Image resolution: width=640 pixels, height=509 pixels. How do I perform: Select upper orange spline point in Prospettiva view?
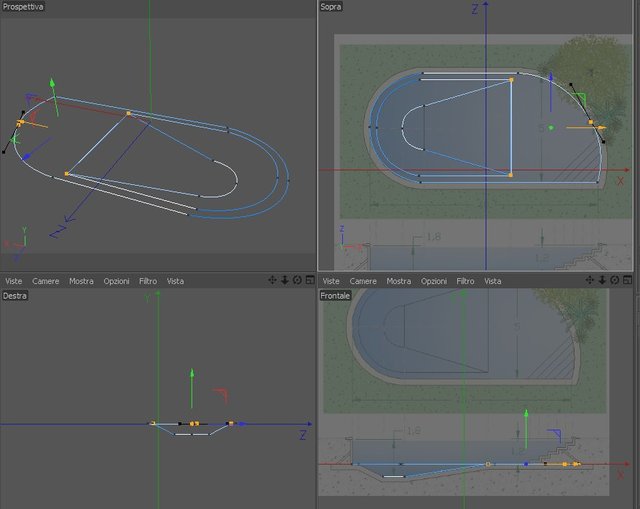129,113
